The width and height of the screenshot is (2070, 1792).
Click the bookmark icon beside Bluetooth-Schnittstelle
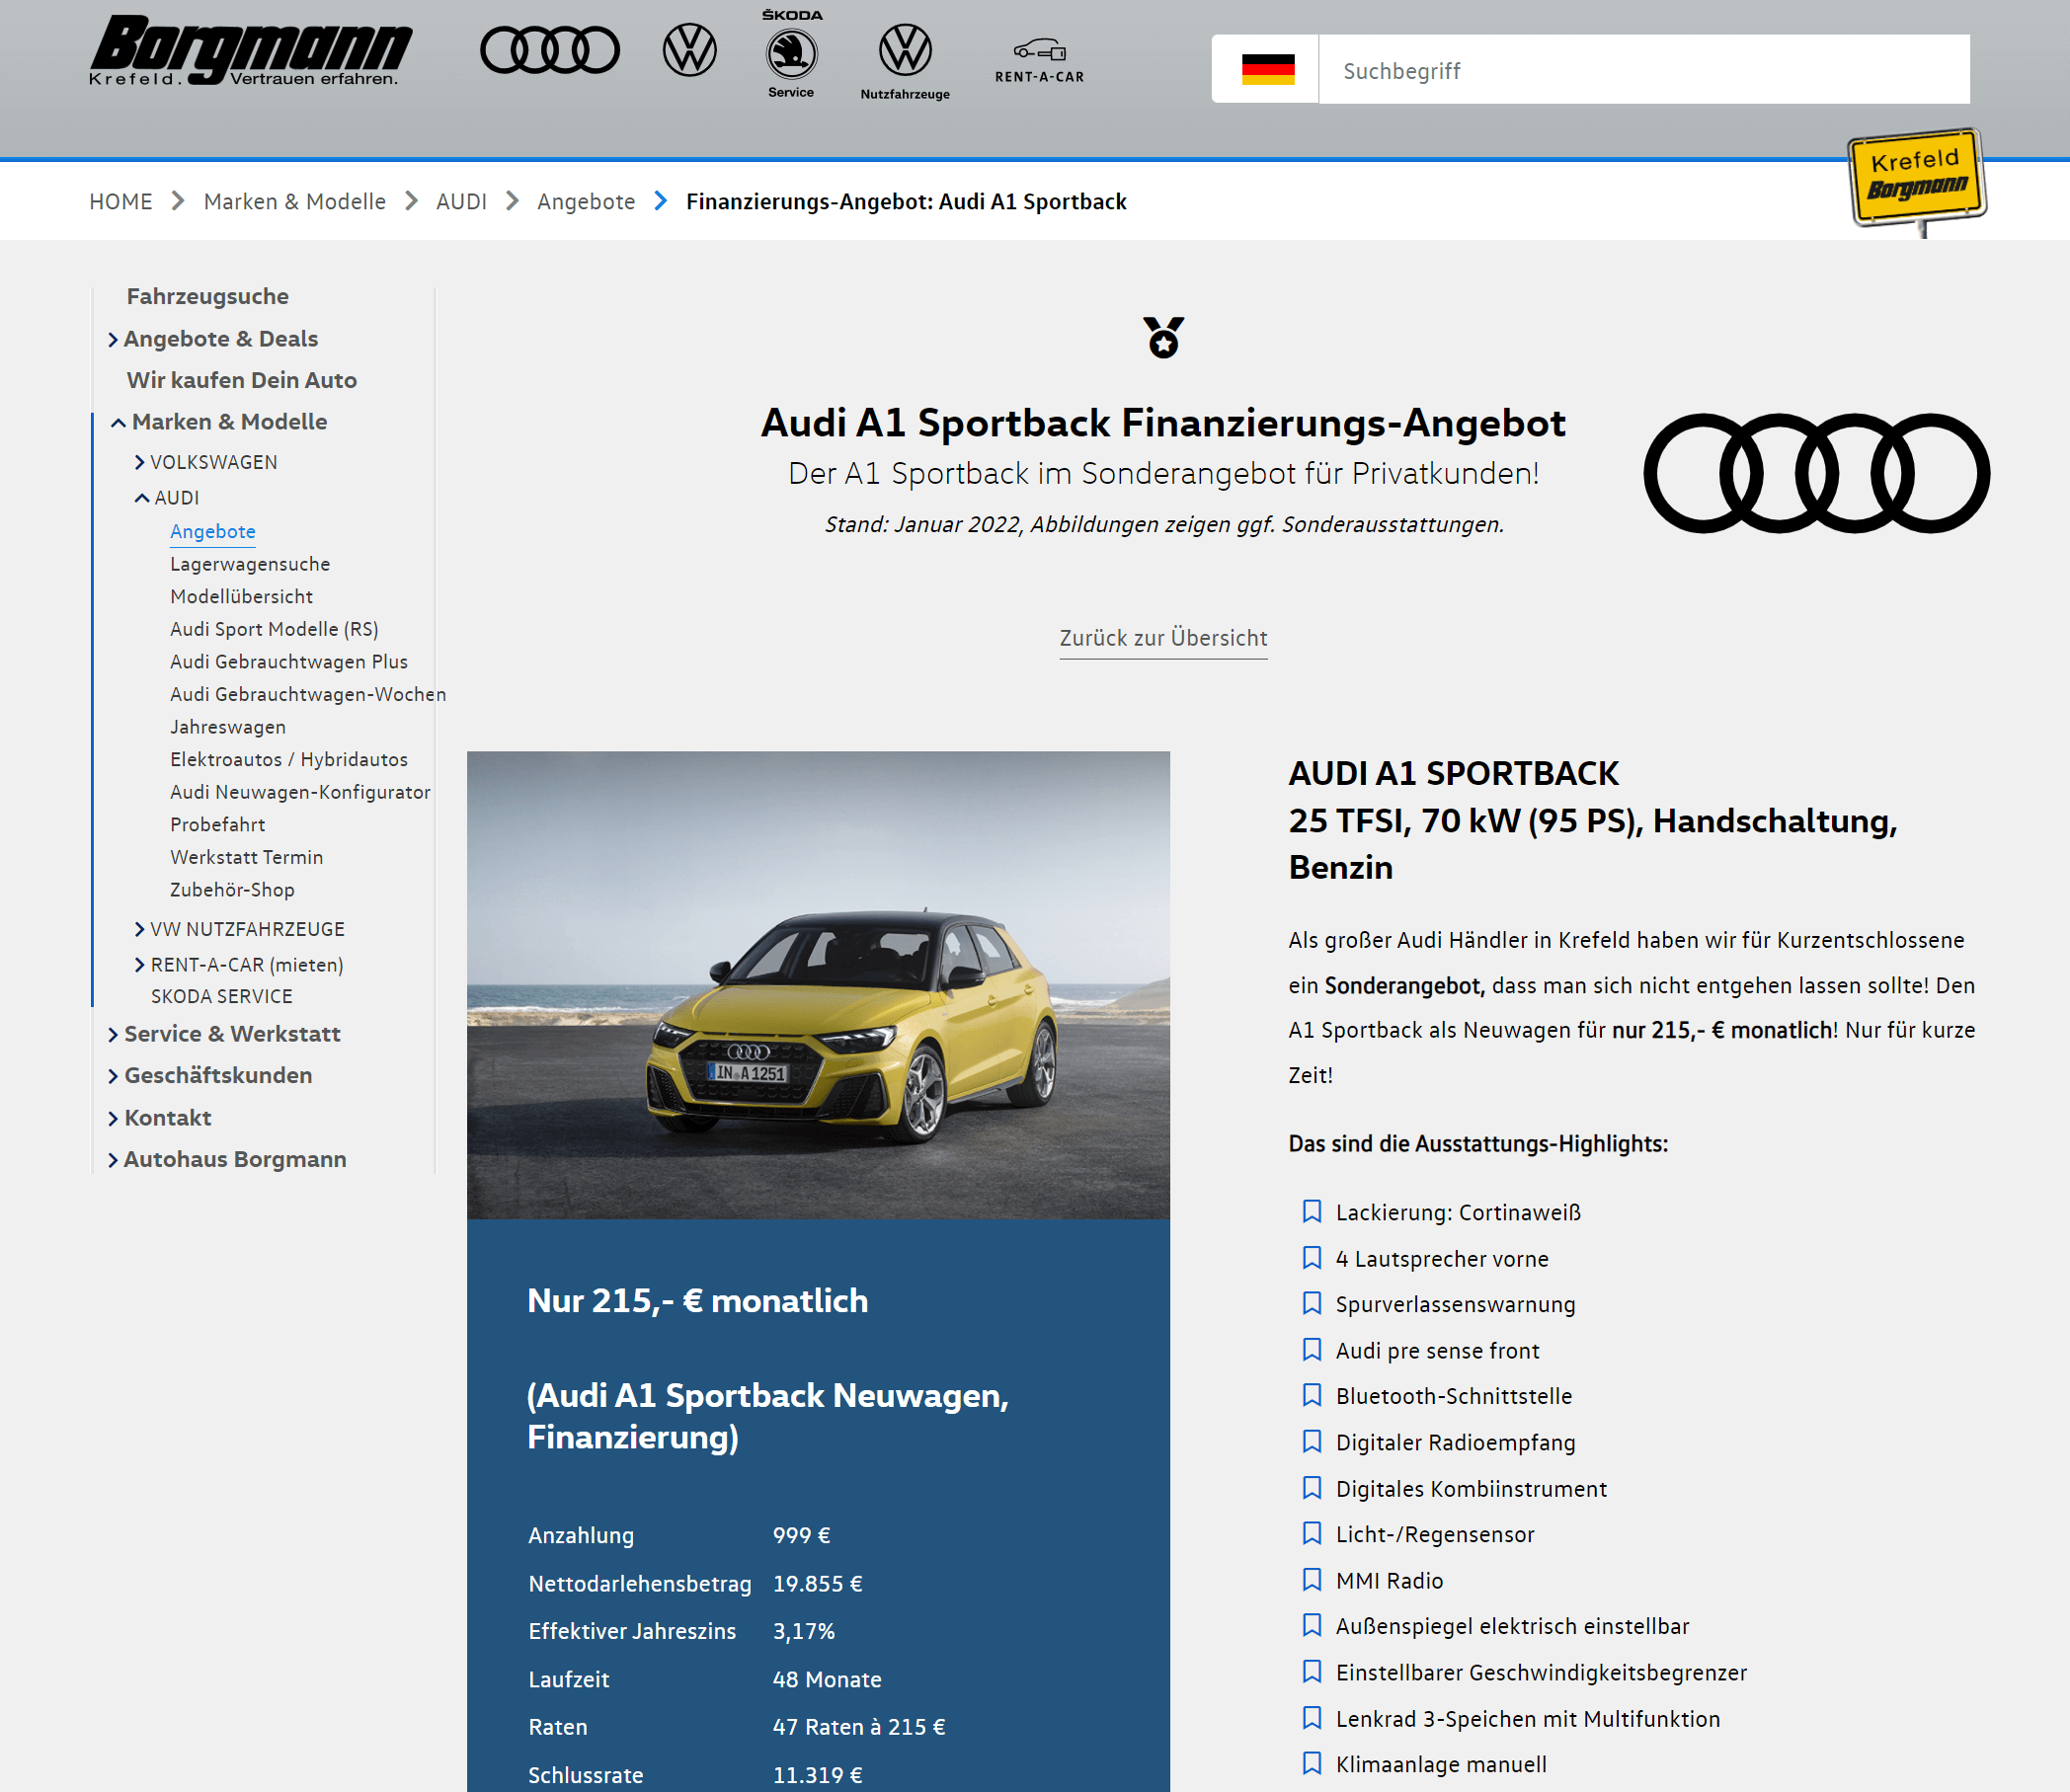[1312, 1396]
